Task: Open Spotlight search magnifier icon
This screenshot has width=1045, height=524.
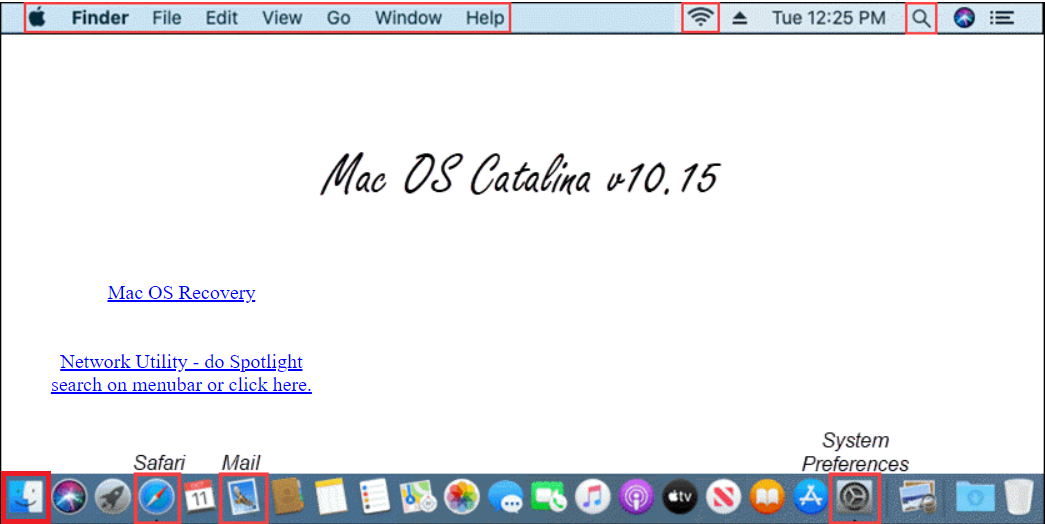Action: (921, 18)
